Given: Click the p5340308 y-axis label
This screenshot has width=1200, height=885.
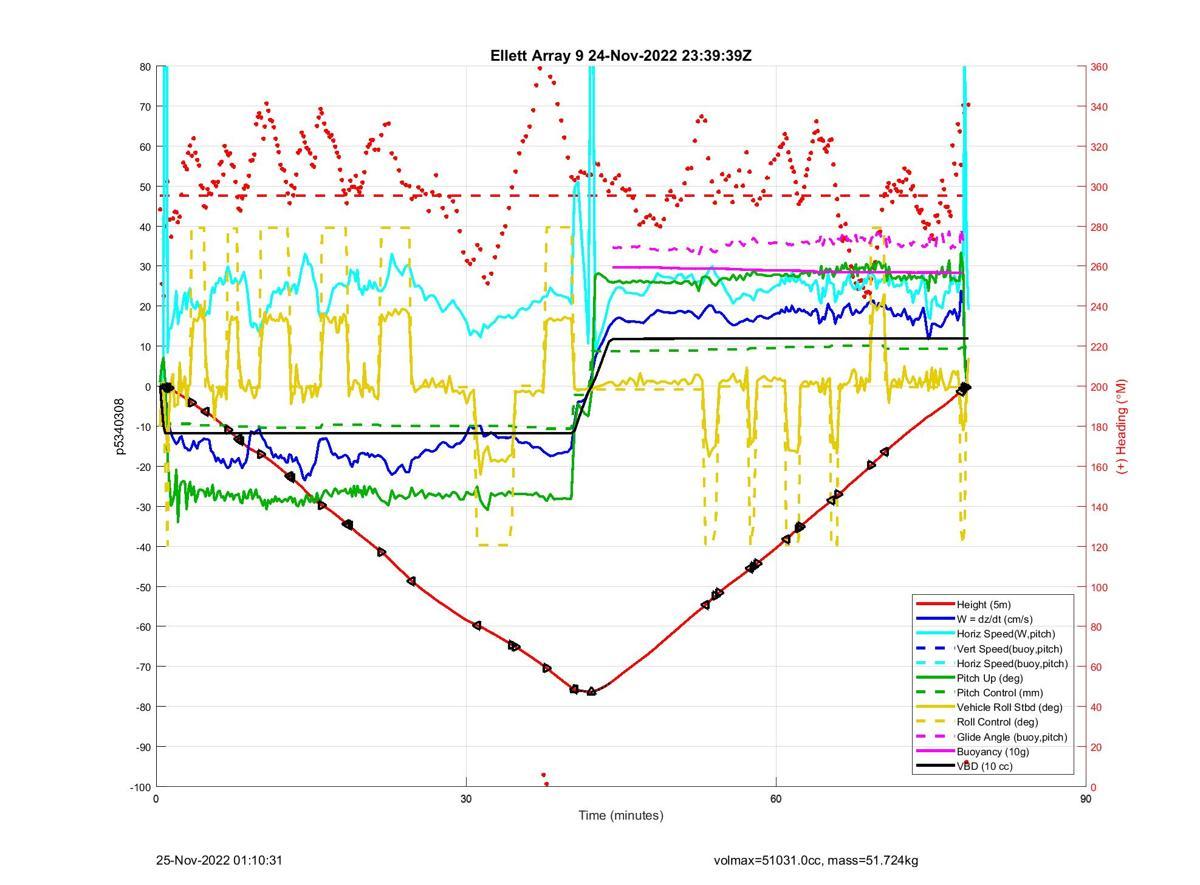Looking at the screenshot, I should (x=122, y=427).
